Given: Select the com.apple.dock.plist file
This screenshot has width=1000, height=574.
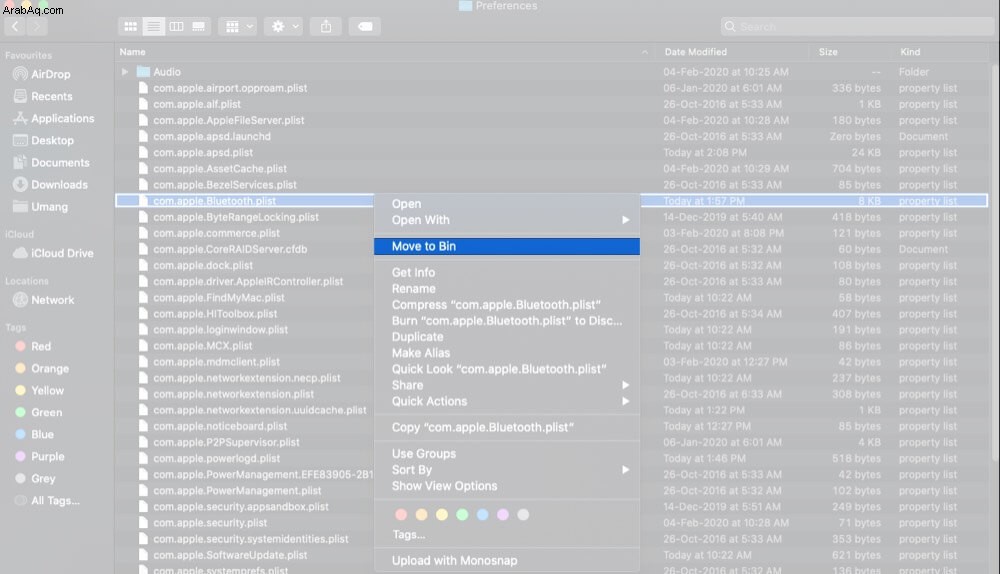Looking at the screenshot, I should [x=203, y=265].
